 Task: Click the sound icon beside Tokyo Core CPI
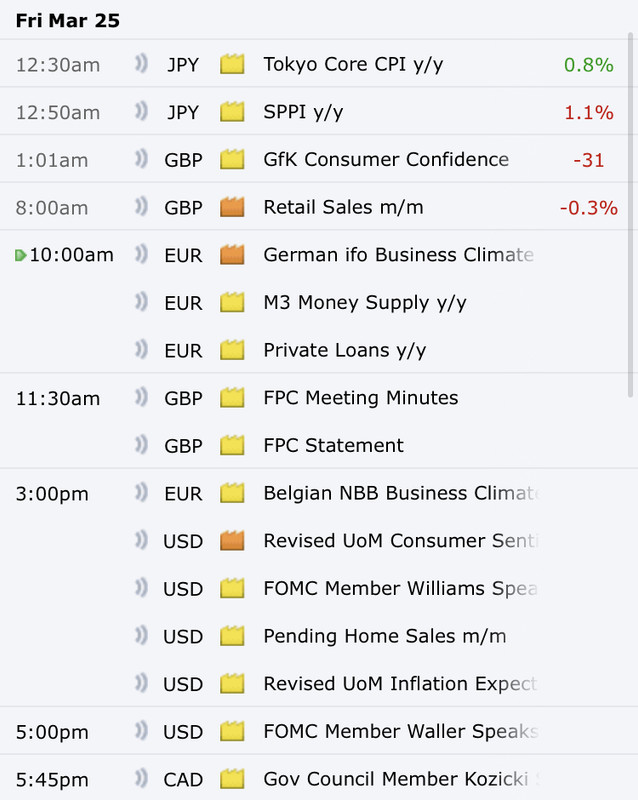pyautogui.click(x=142, y=65)
